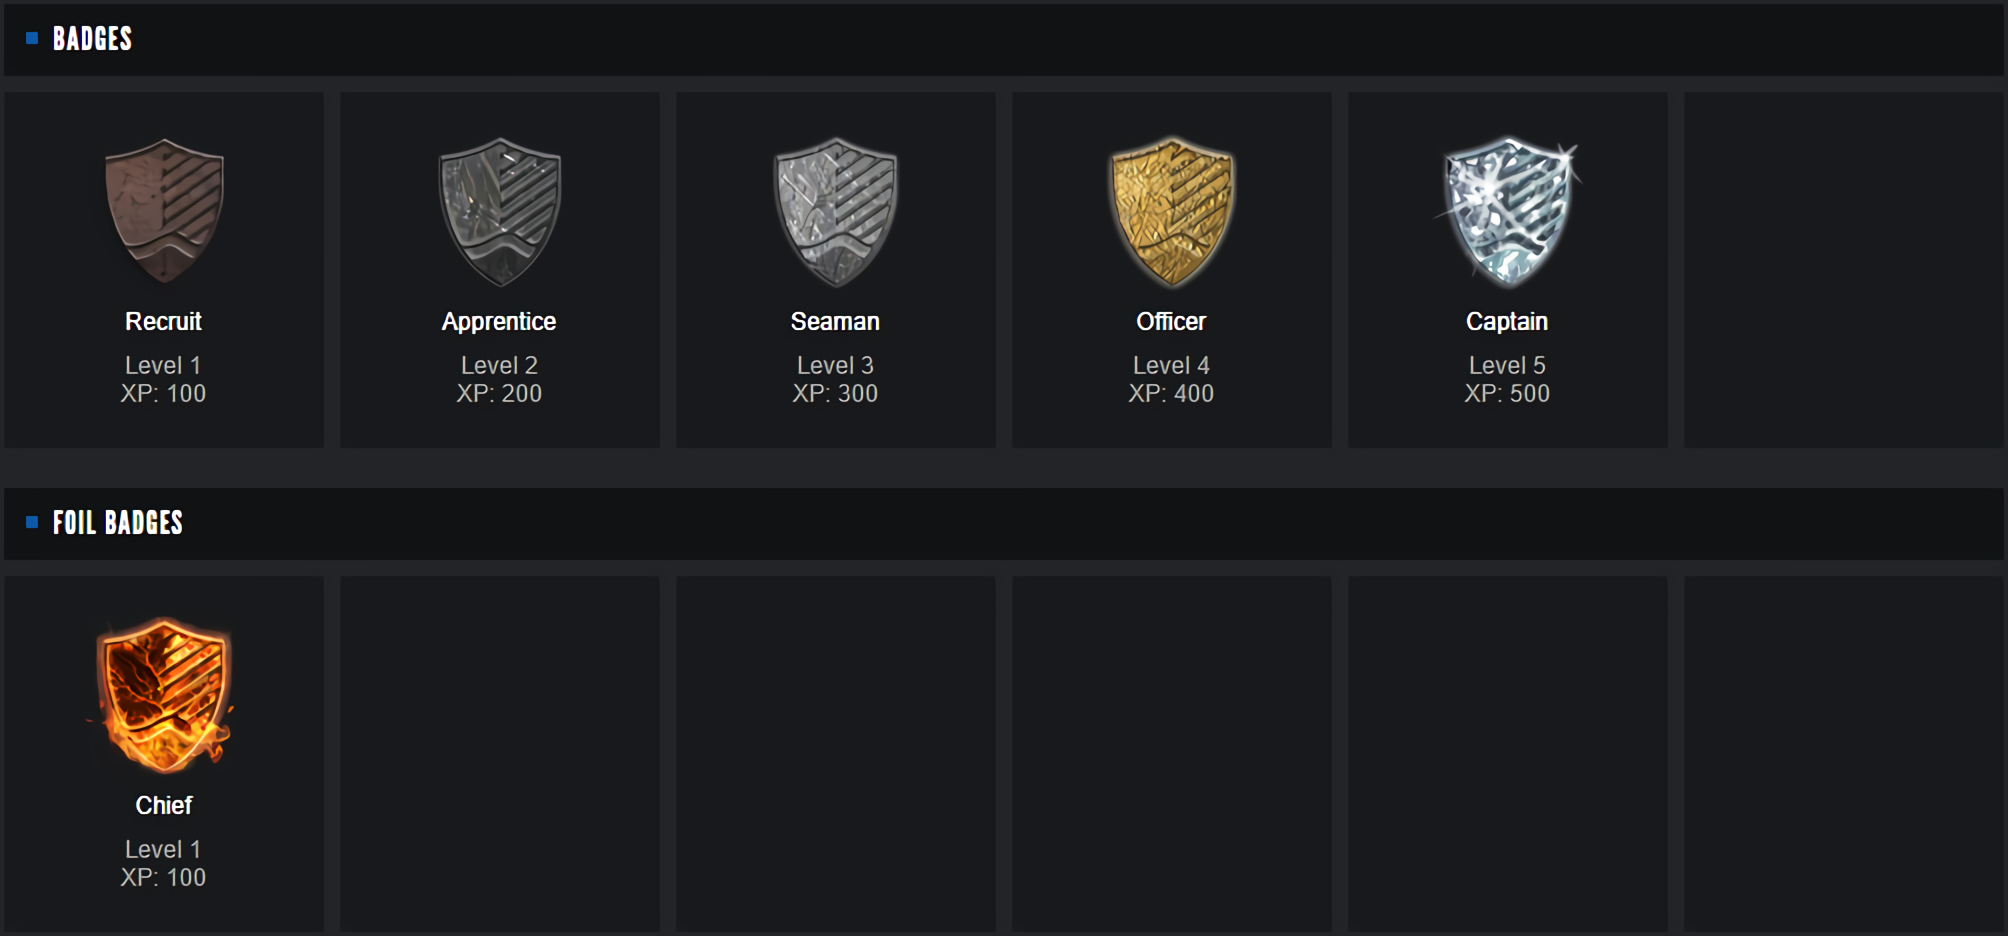Click the Chief foil badge name
The width and height of the screenshot is (2008, 936).
click(x=164, y=805)
